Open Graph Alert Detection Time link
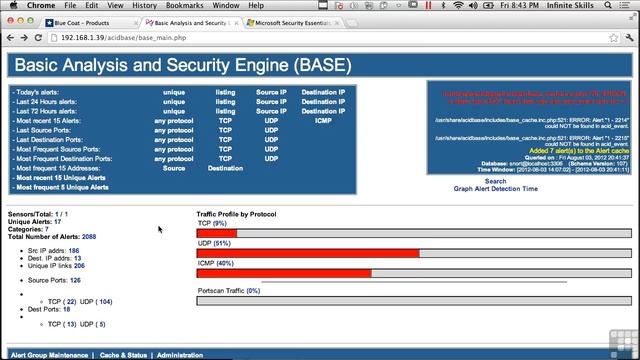Screen dimensions: 640x360 [x=496, y=189]
